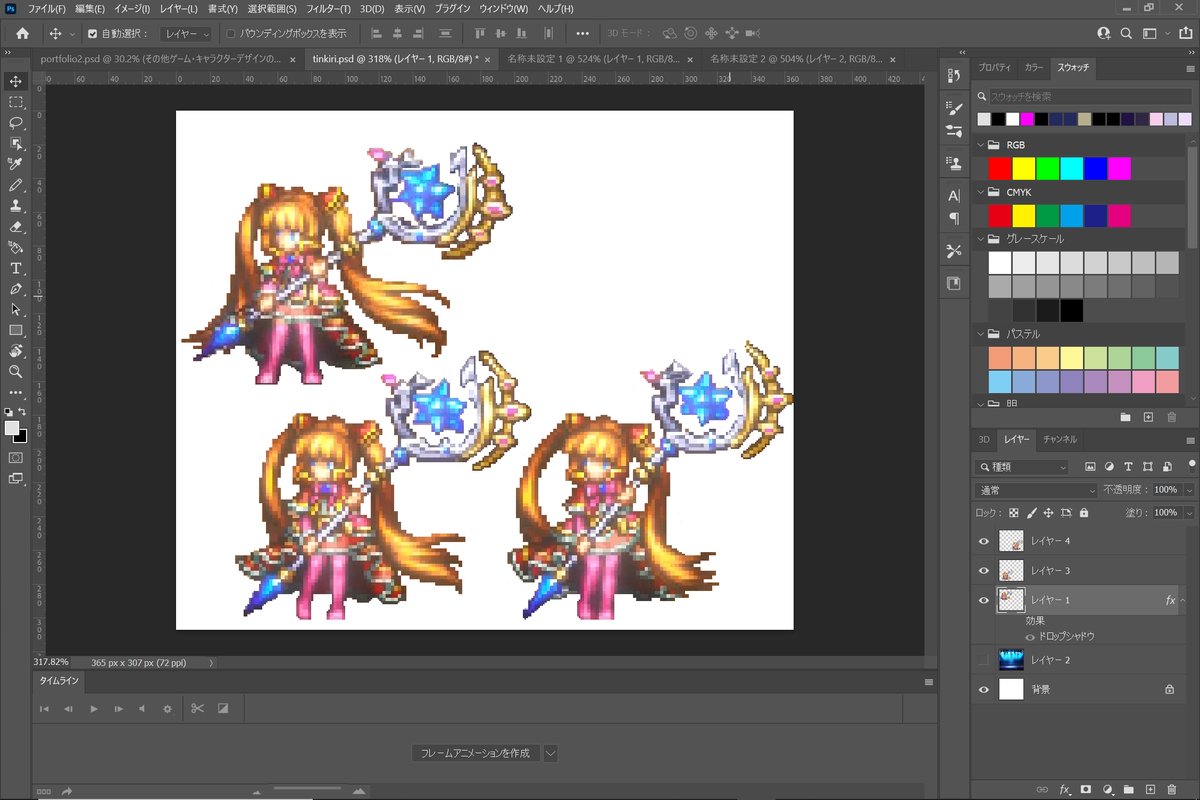Select the Rectangular Marquee tool
Image resolution: width=1200 pixels, height=800 pixels.
pos(16,102)
